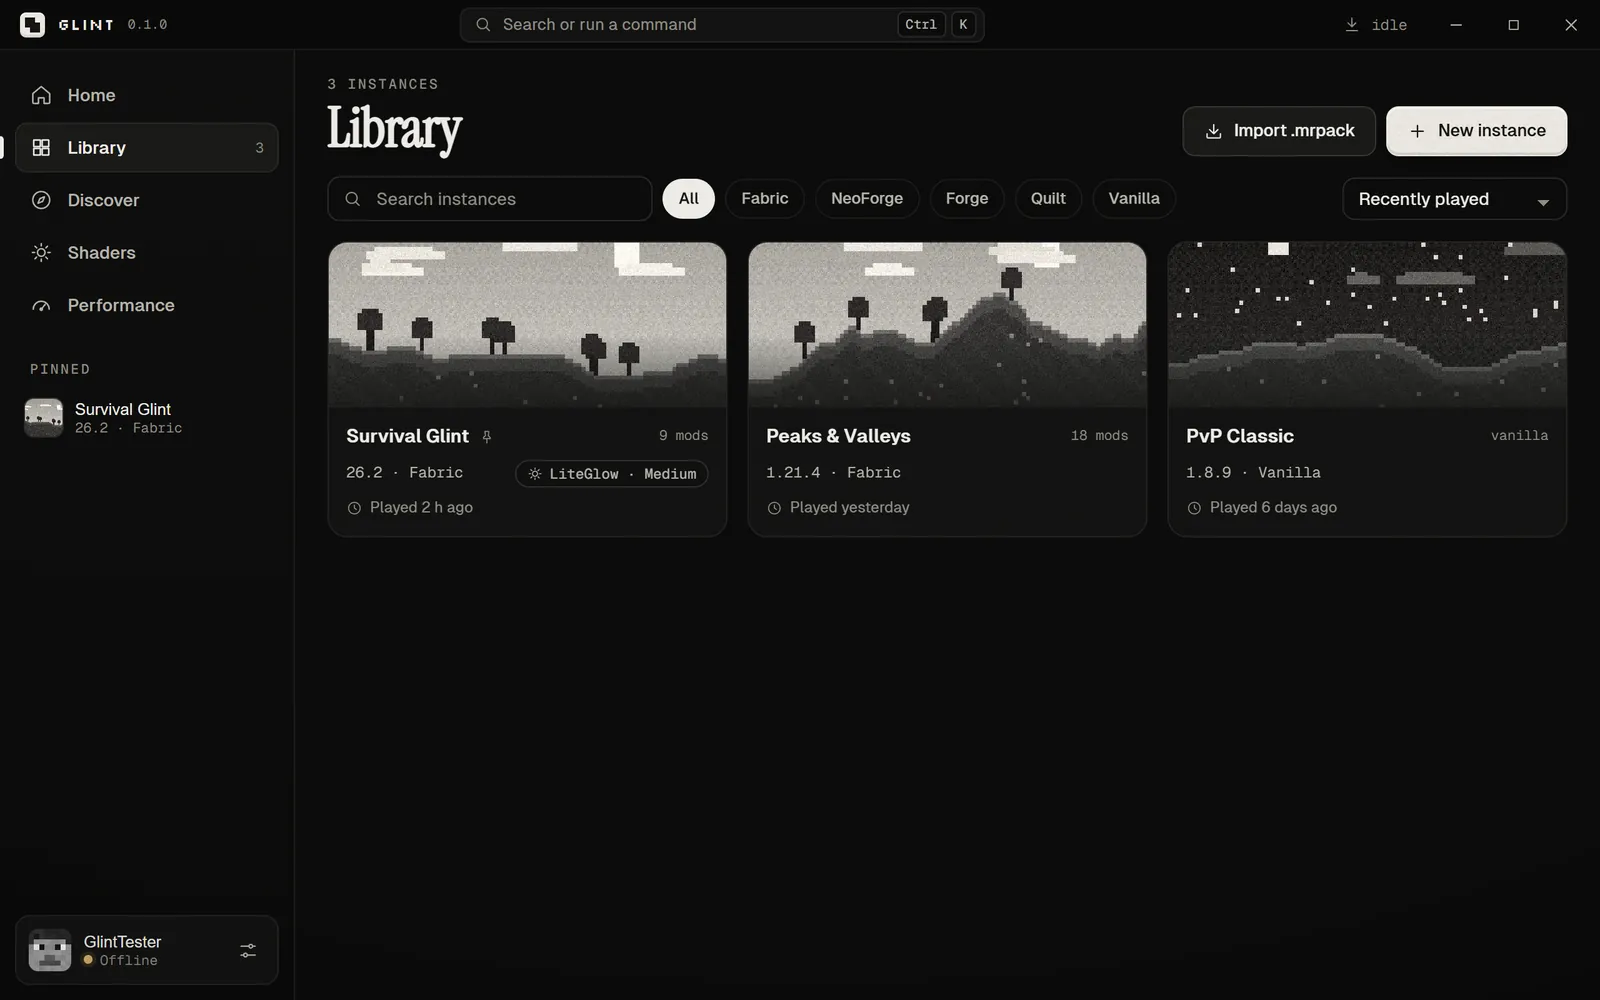
Task: Open the Peaks & Valleys instance thumbnail
Action: pos(947,325)
